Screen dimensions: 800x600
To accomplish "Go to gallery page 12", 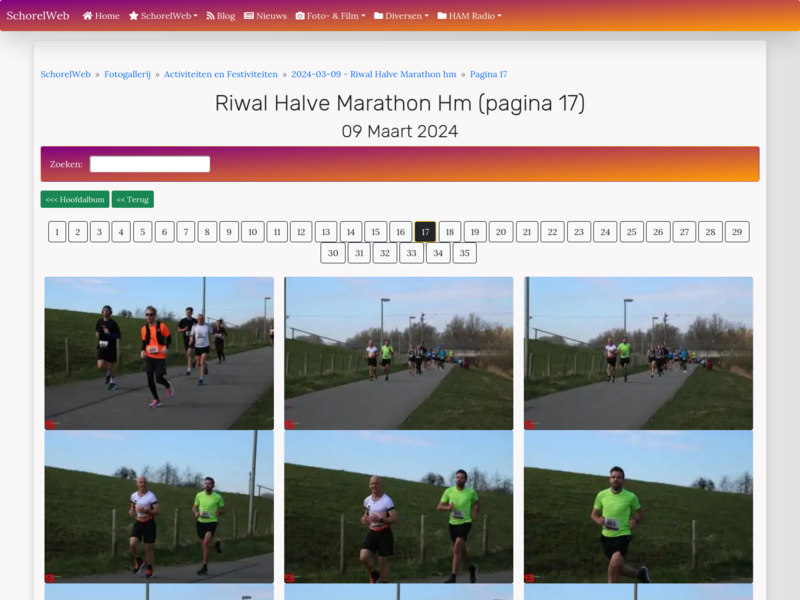I will (301, 232).
